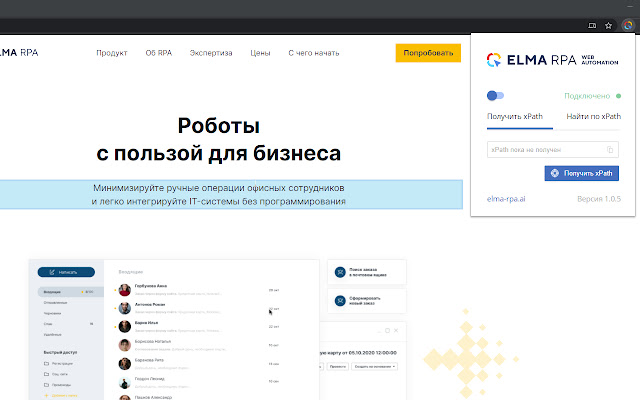The width and height of the screenshot is (640, 400).
Task: Select the Удалённые folder in mail sidebar
Action: pyautogui.click(x=52, y=335)
